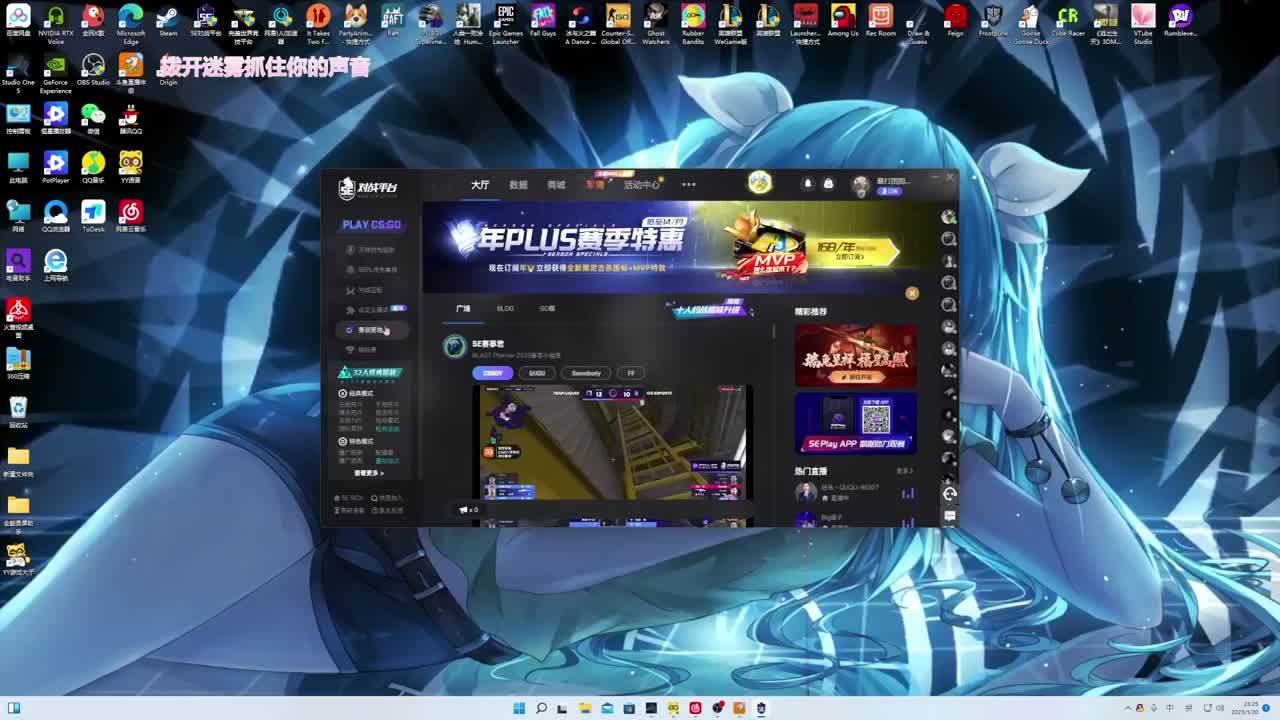The height and width of the screenshot is (720, 1280).
Task: Select the FF tag pill
Action: pyautogui.click(x=630, y=373)
